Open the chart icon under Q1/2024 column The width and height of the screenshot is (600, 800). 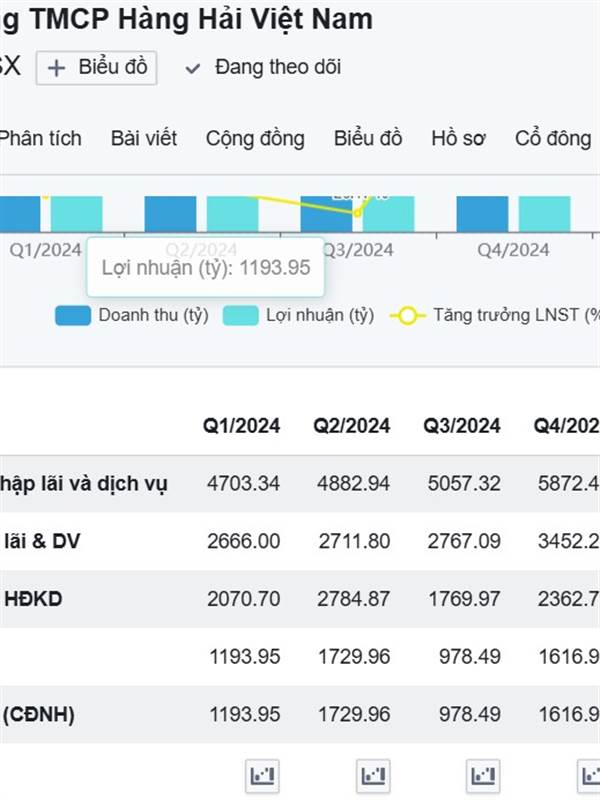point(262,776)
